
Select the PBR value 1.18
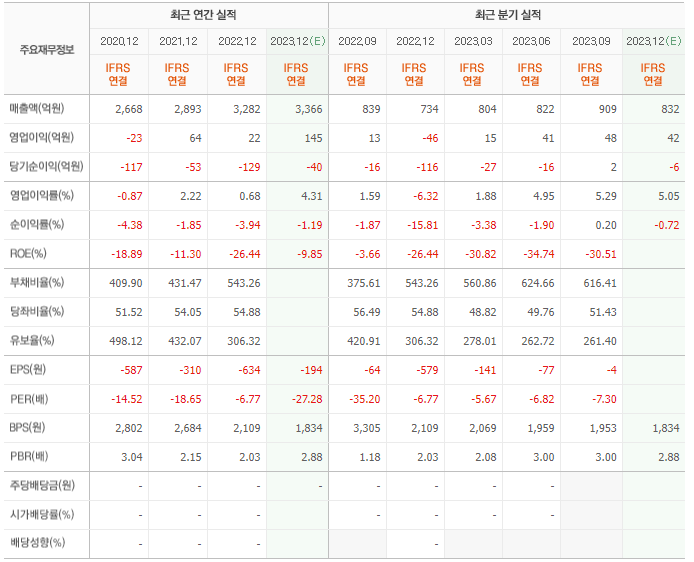click(370, 458)
